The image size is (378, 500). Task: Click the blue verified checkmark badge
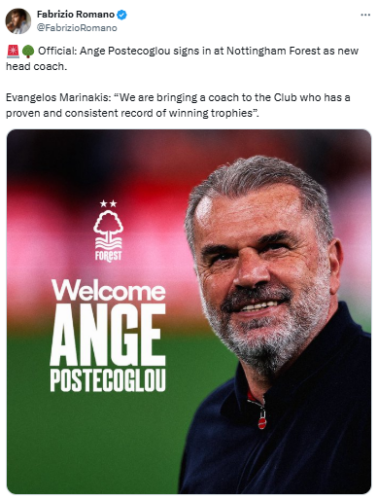coord(122,15)
